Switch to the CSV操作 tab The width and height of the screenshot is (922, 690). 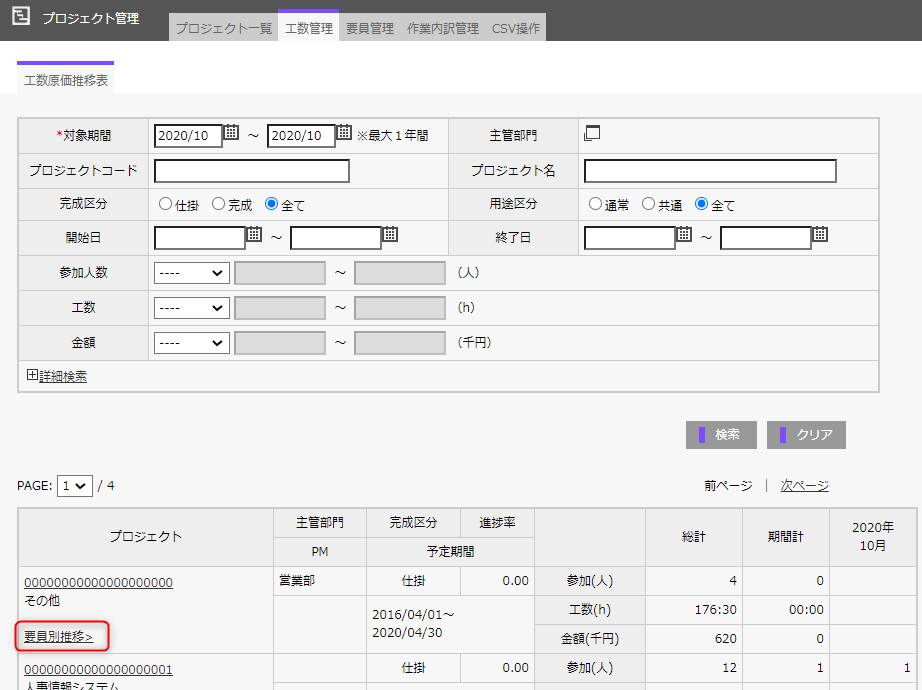coord(515,28)
